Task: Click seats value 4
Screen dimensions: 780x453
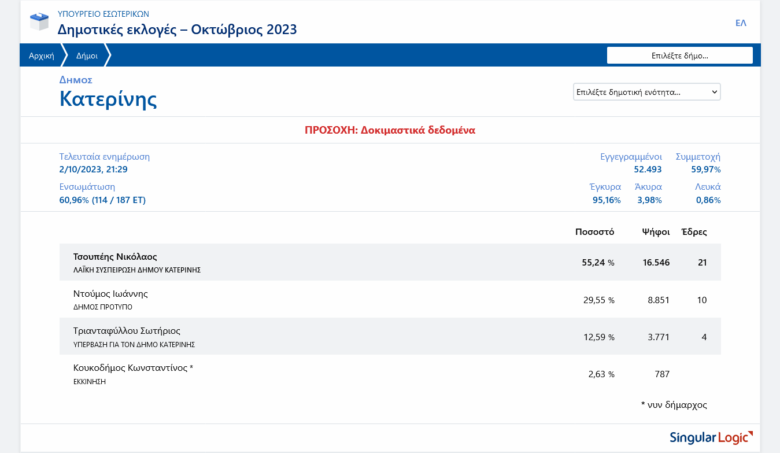Action: click(x=704, y=337)
